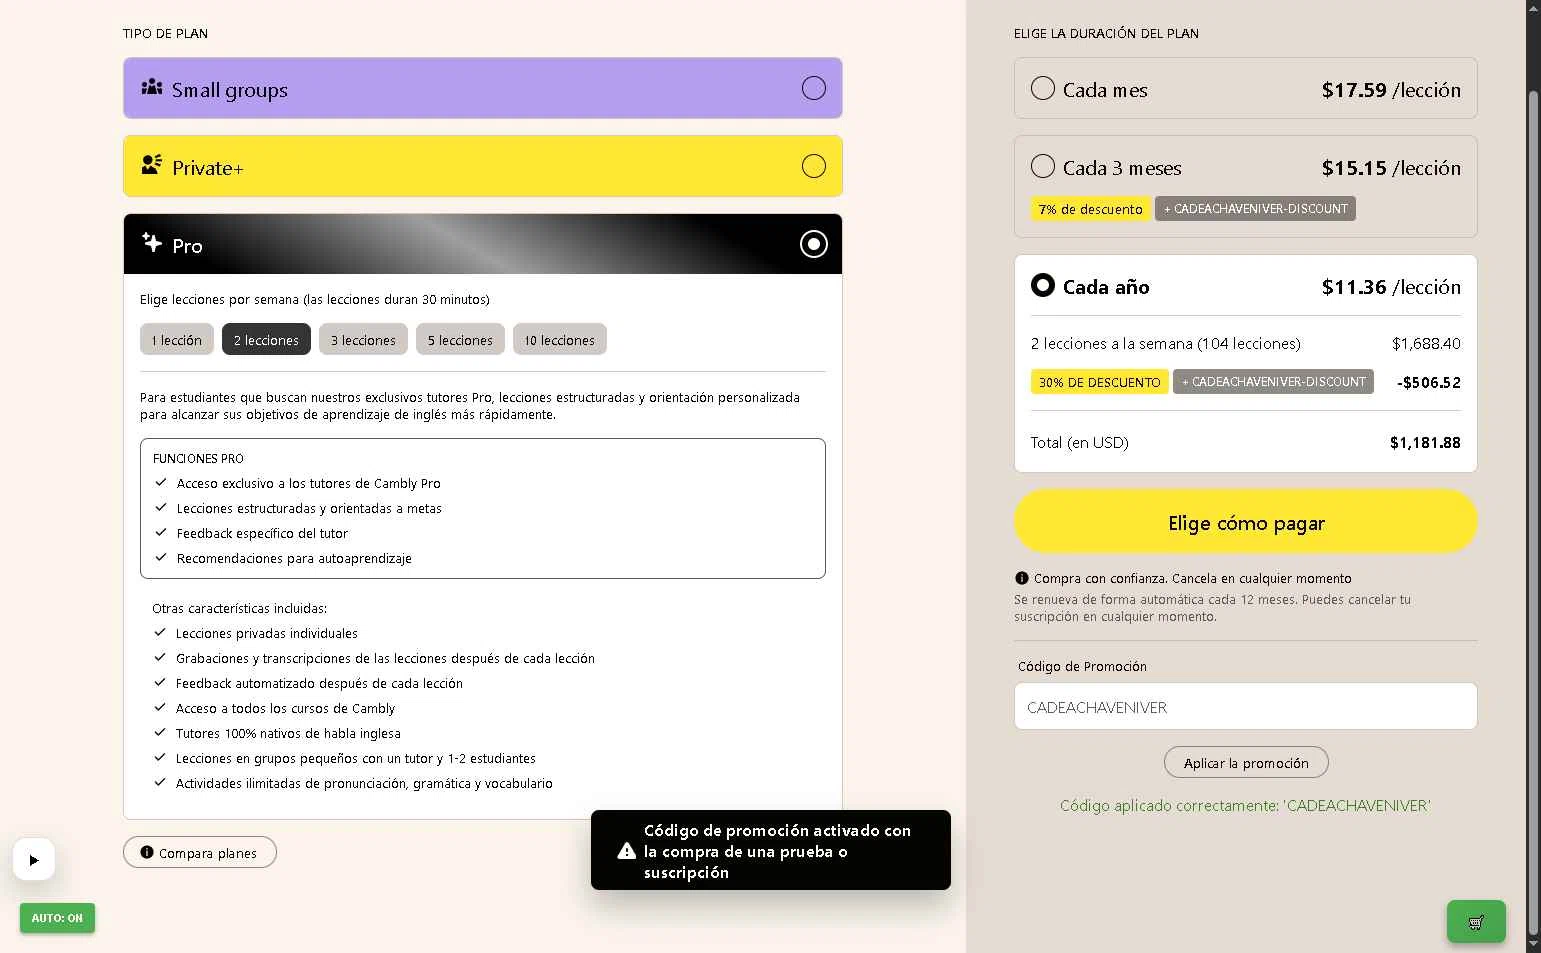Click 'Total (en USD)' label
1541x953 pixels.
(1079, 442)
